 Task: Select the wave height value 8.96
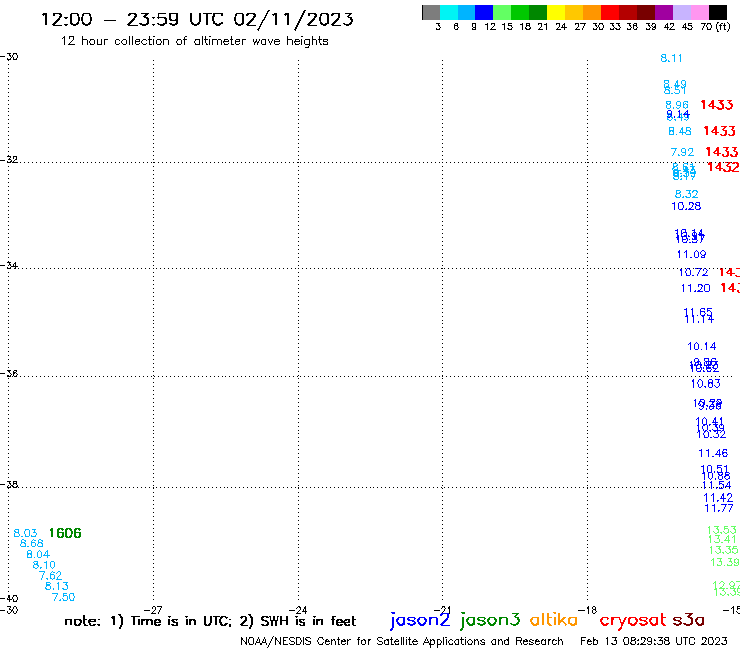677,105
